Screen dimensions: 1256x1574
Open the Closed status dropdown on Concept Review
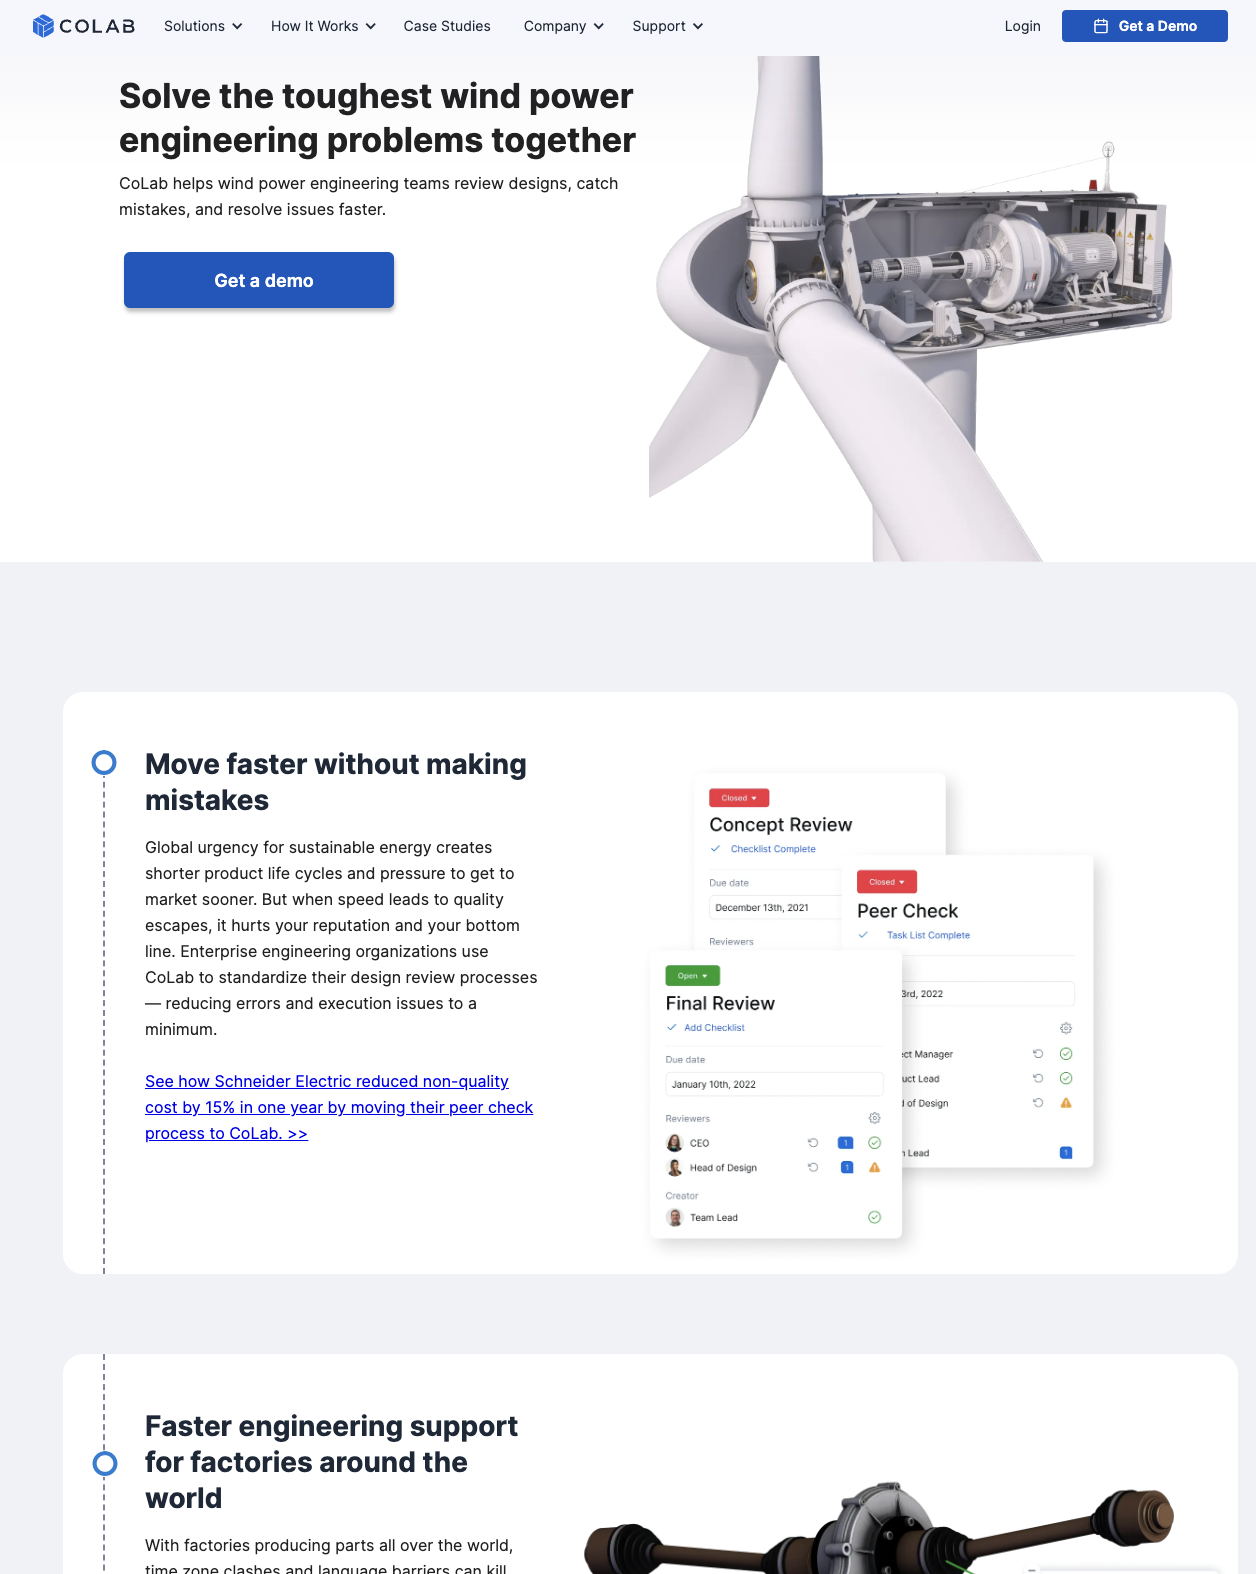point(739,798)
